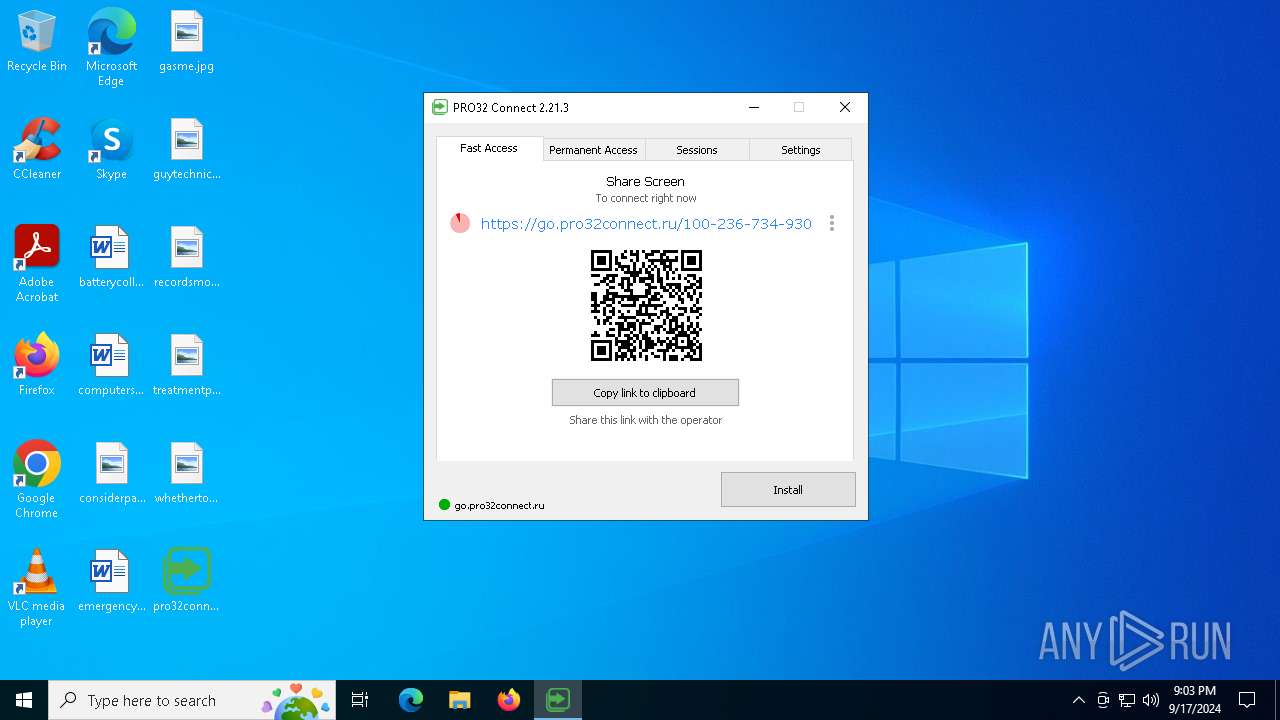Click the go.pro32connect.ru server status text

tap(500, 506)
